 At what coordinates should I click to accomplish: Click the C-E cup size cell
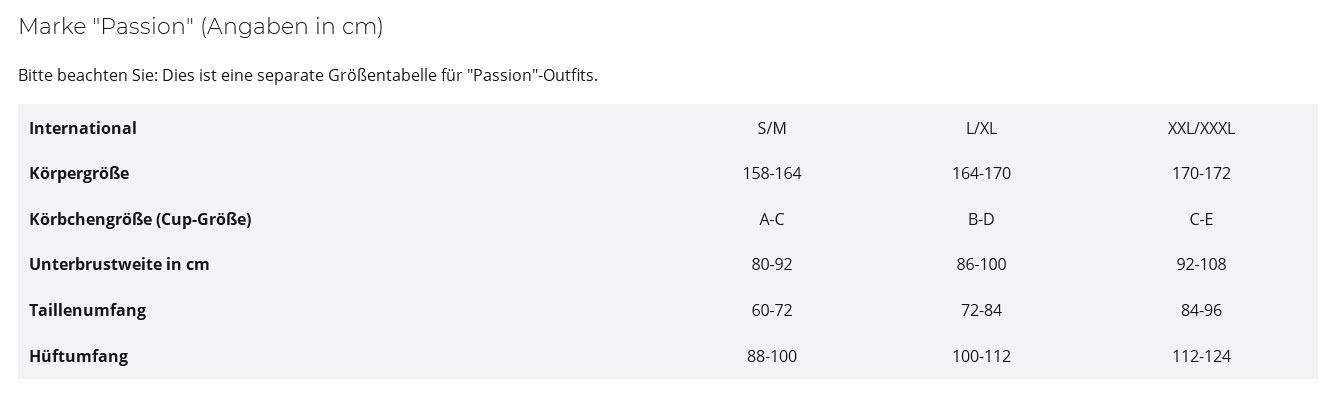[1201, 219]
